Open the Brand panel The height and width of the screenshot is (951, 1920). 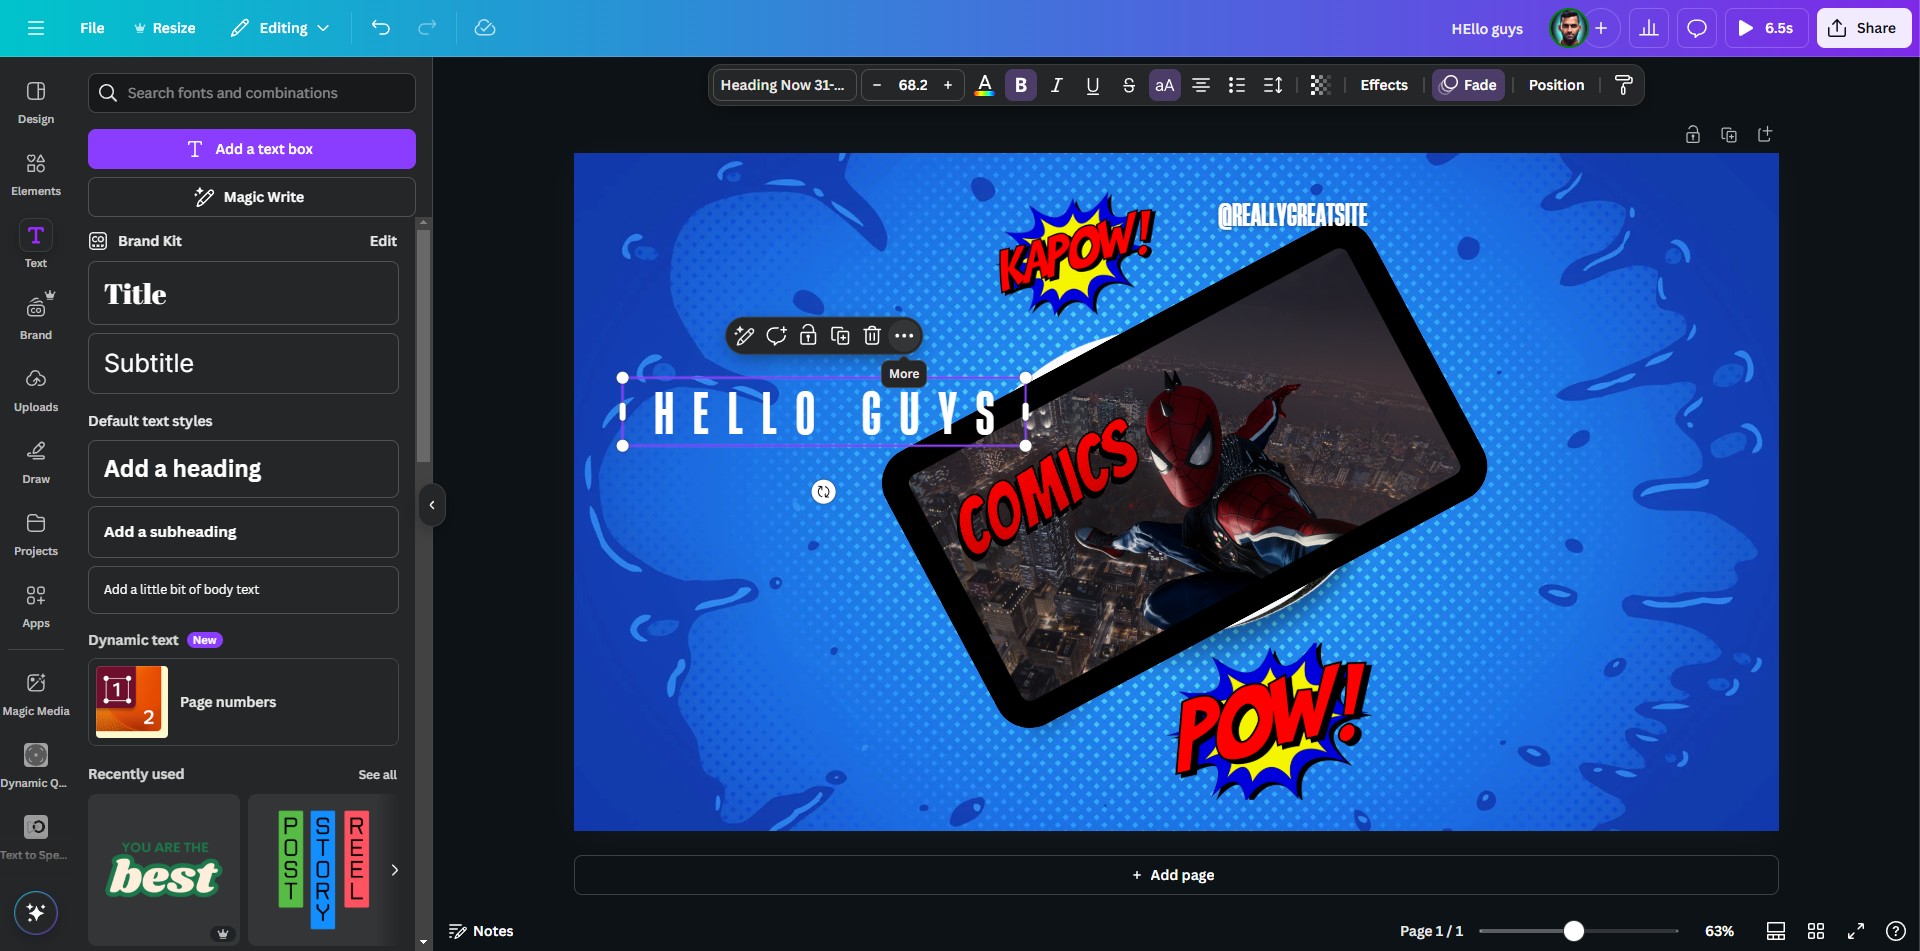tap(36, 318)
